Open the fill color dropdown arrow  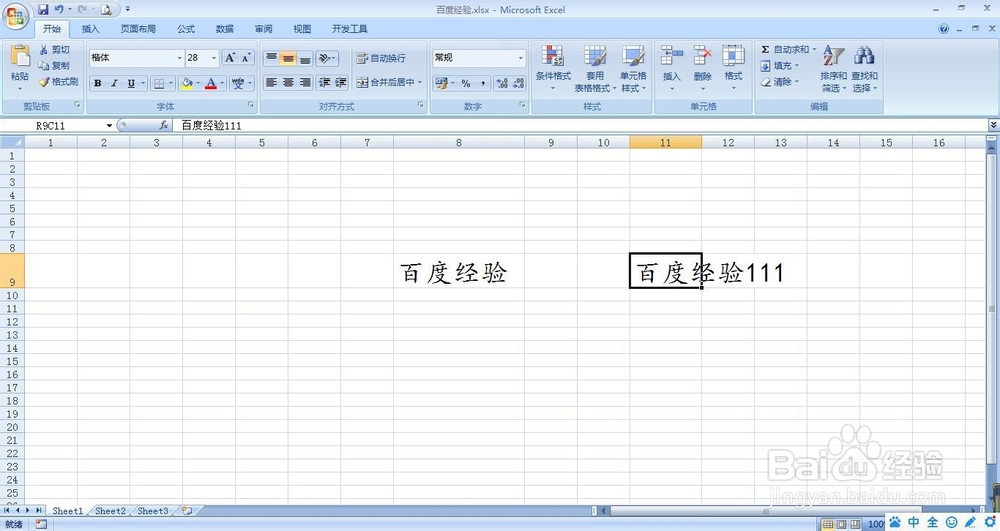click(x=198, y=83)
